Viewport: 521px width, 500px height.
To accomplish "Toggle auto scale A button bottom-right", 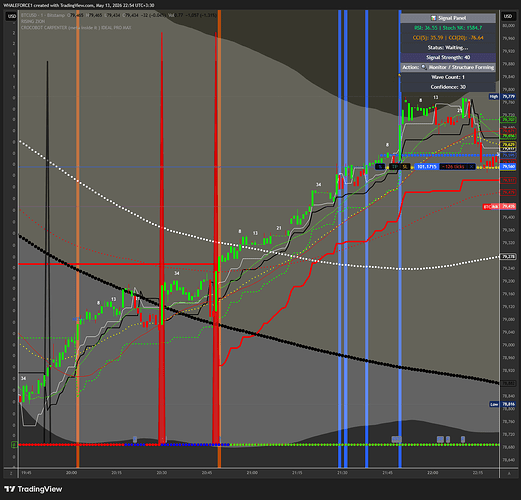I will pyautogui.click(x=509, y=473).
